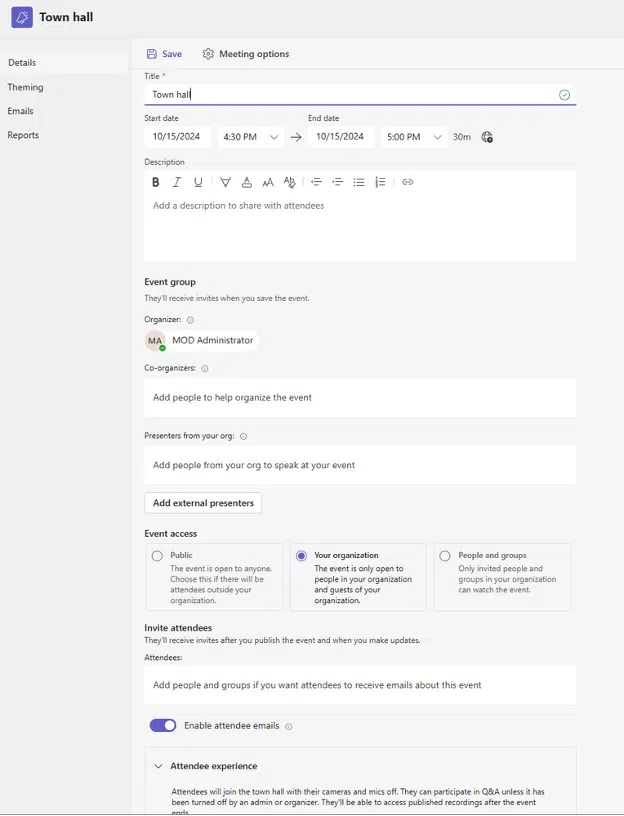Click the Co-organizers input field
The width and height of the screenshot is (624, 816).
click(x=360, y=398)
